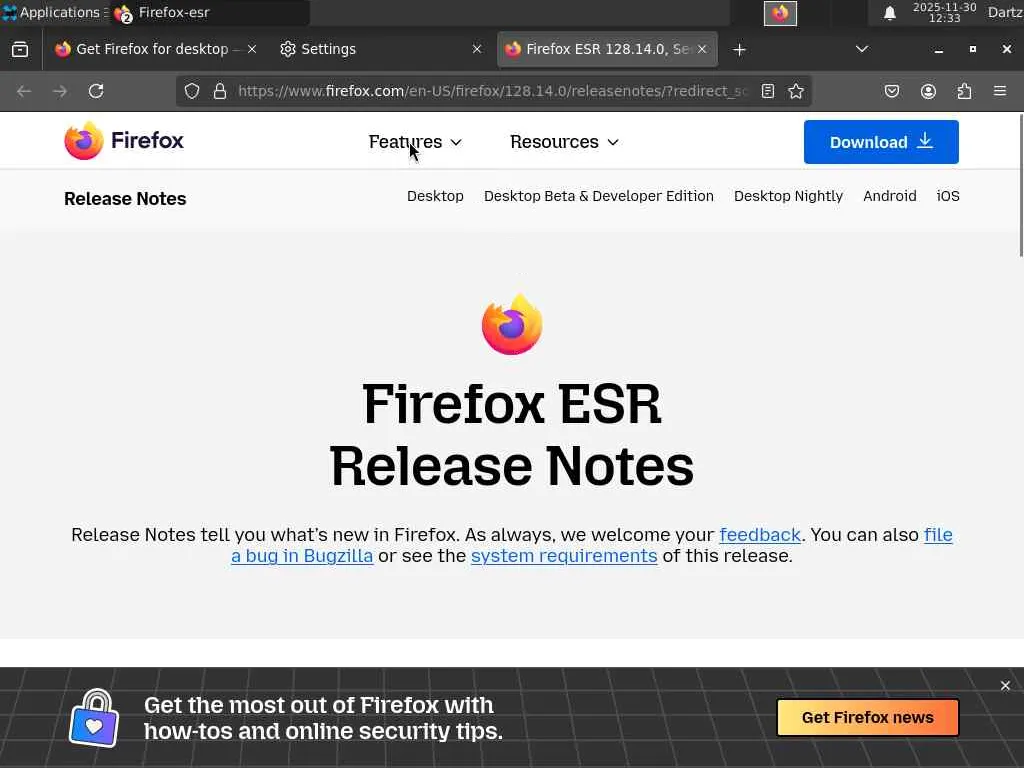1024x768 pixels.
Task: Open the application hamburger menu
Action: (1000, 91)
